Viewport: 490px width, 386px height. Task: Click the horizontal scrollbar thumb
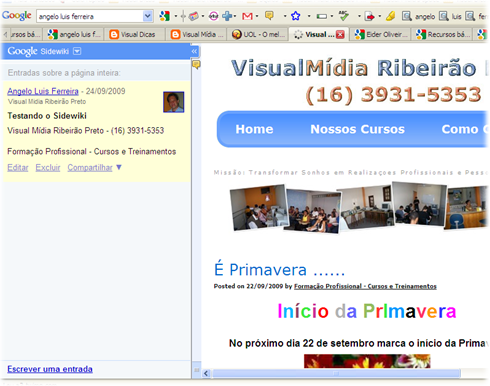click(336, 373)
